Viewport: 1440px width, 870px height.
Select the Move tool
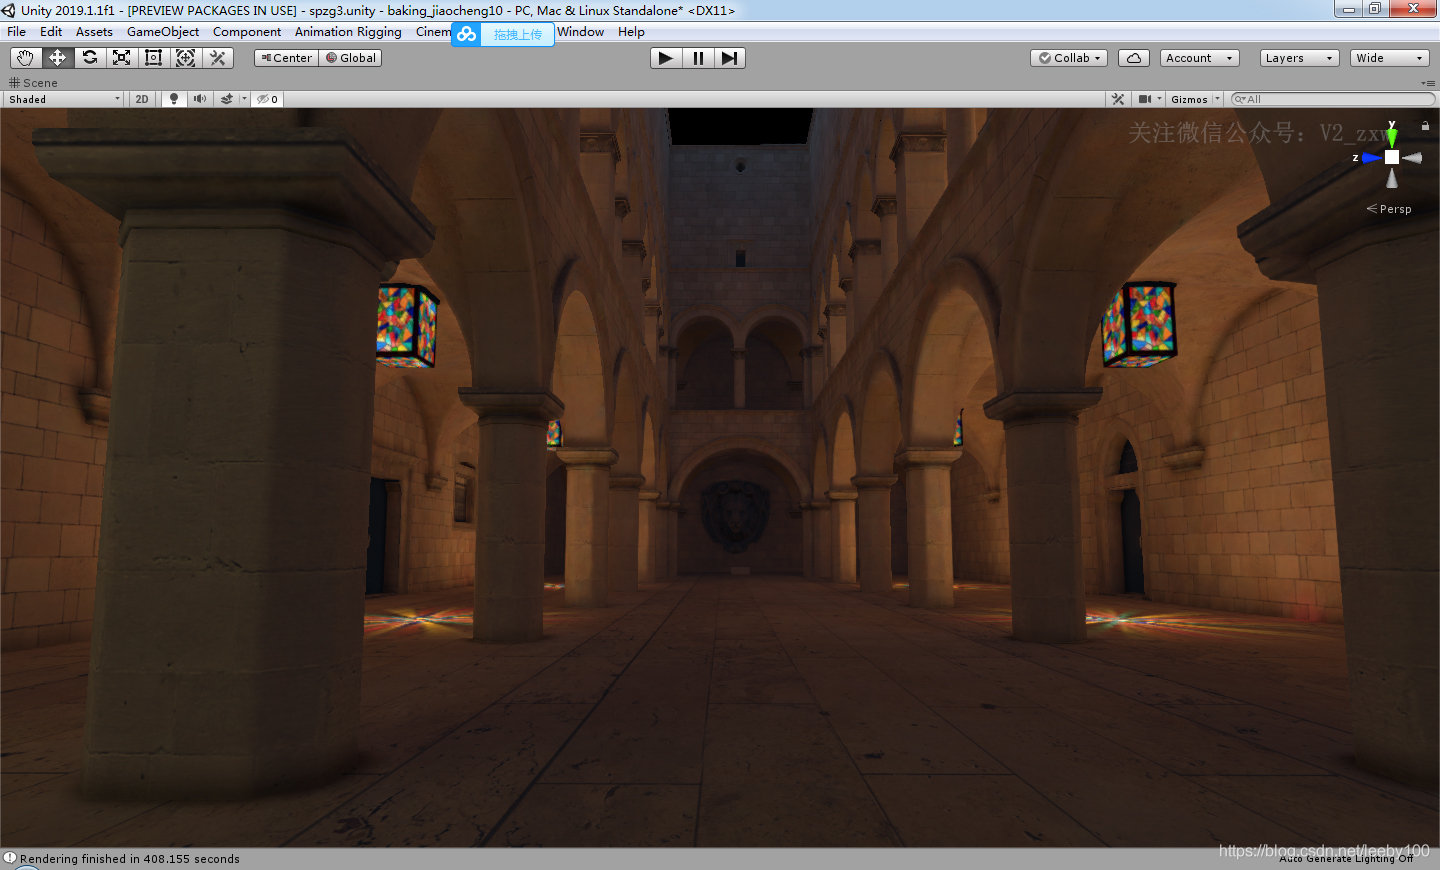57,58
